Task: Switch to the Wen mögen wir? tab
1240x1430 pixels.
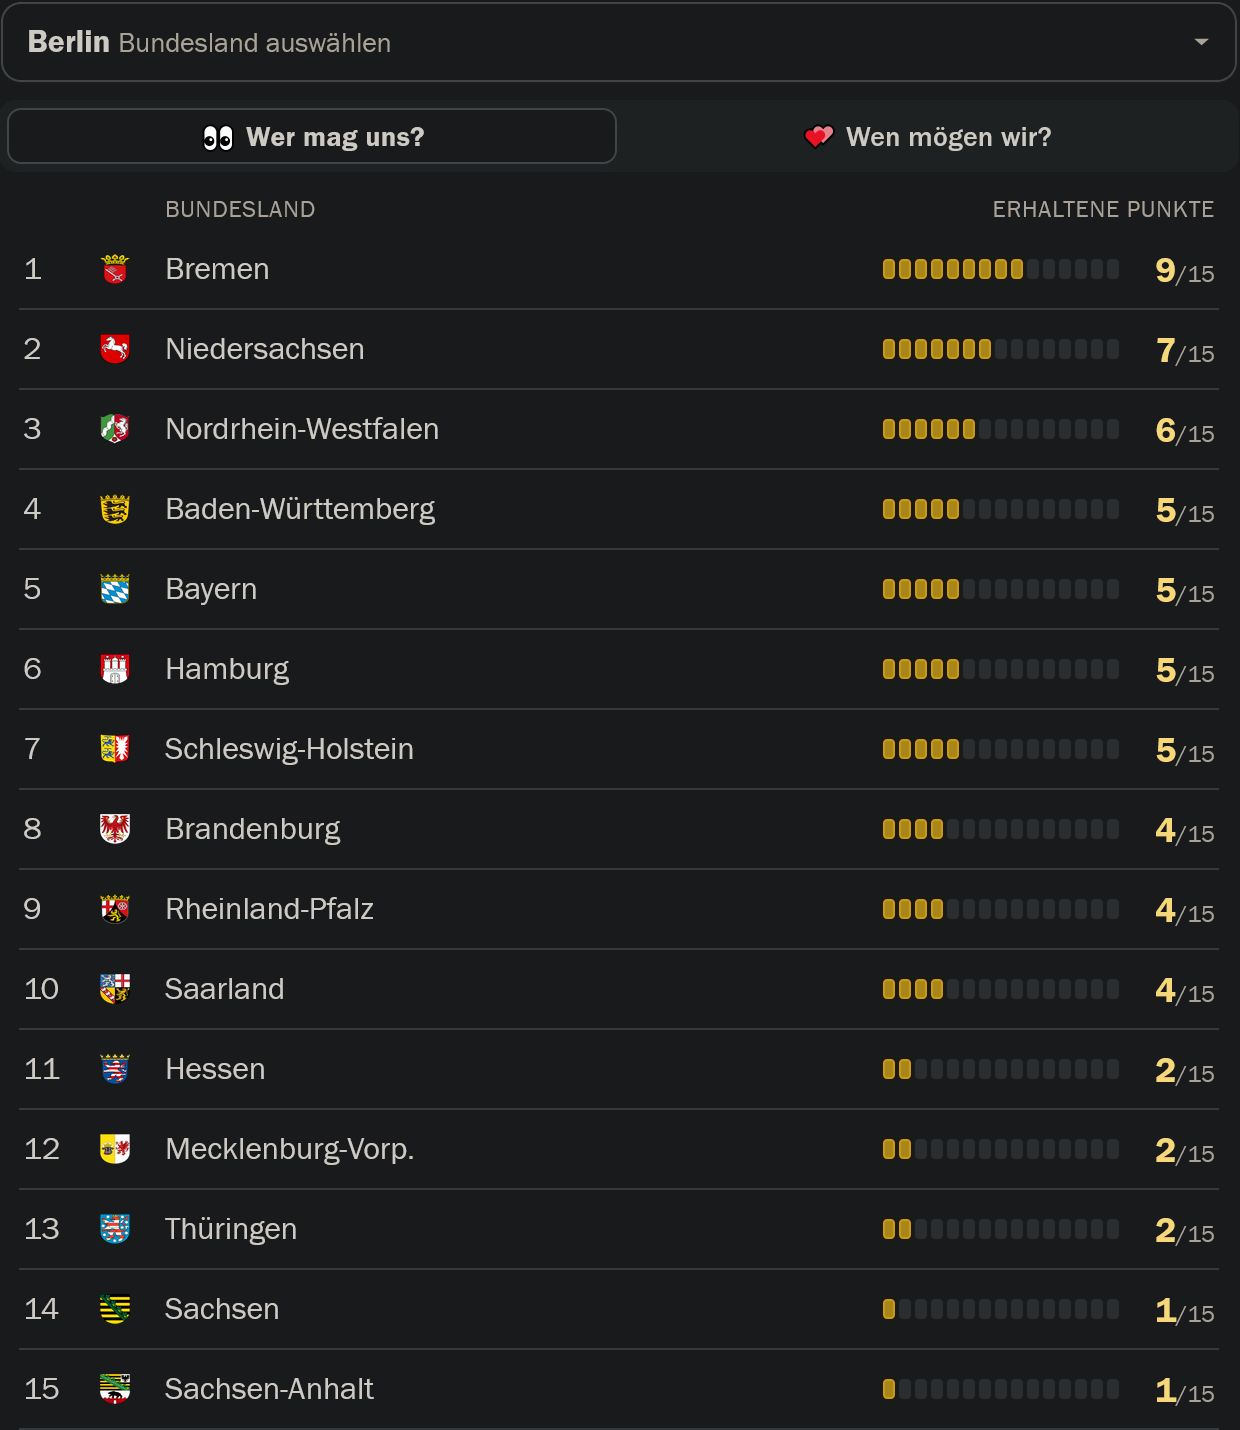Action: (927, 136)
